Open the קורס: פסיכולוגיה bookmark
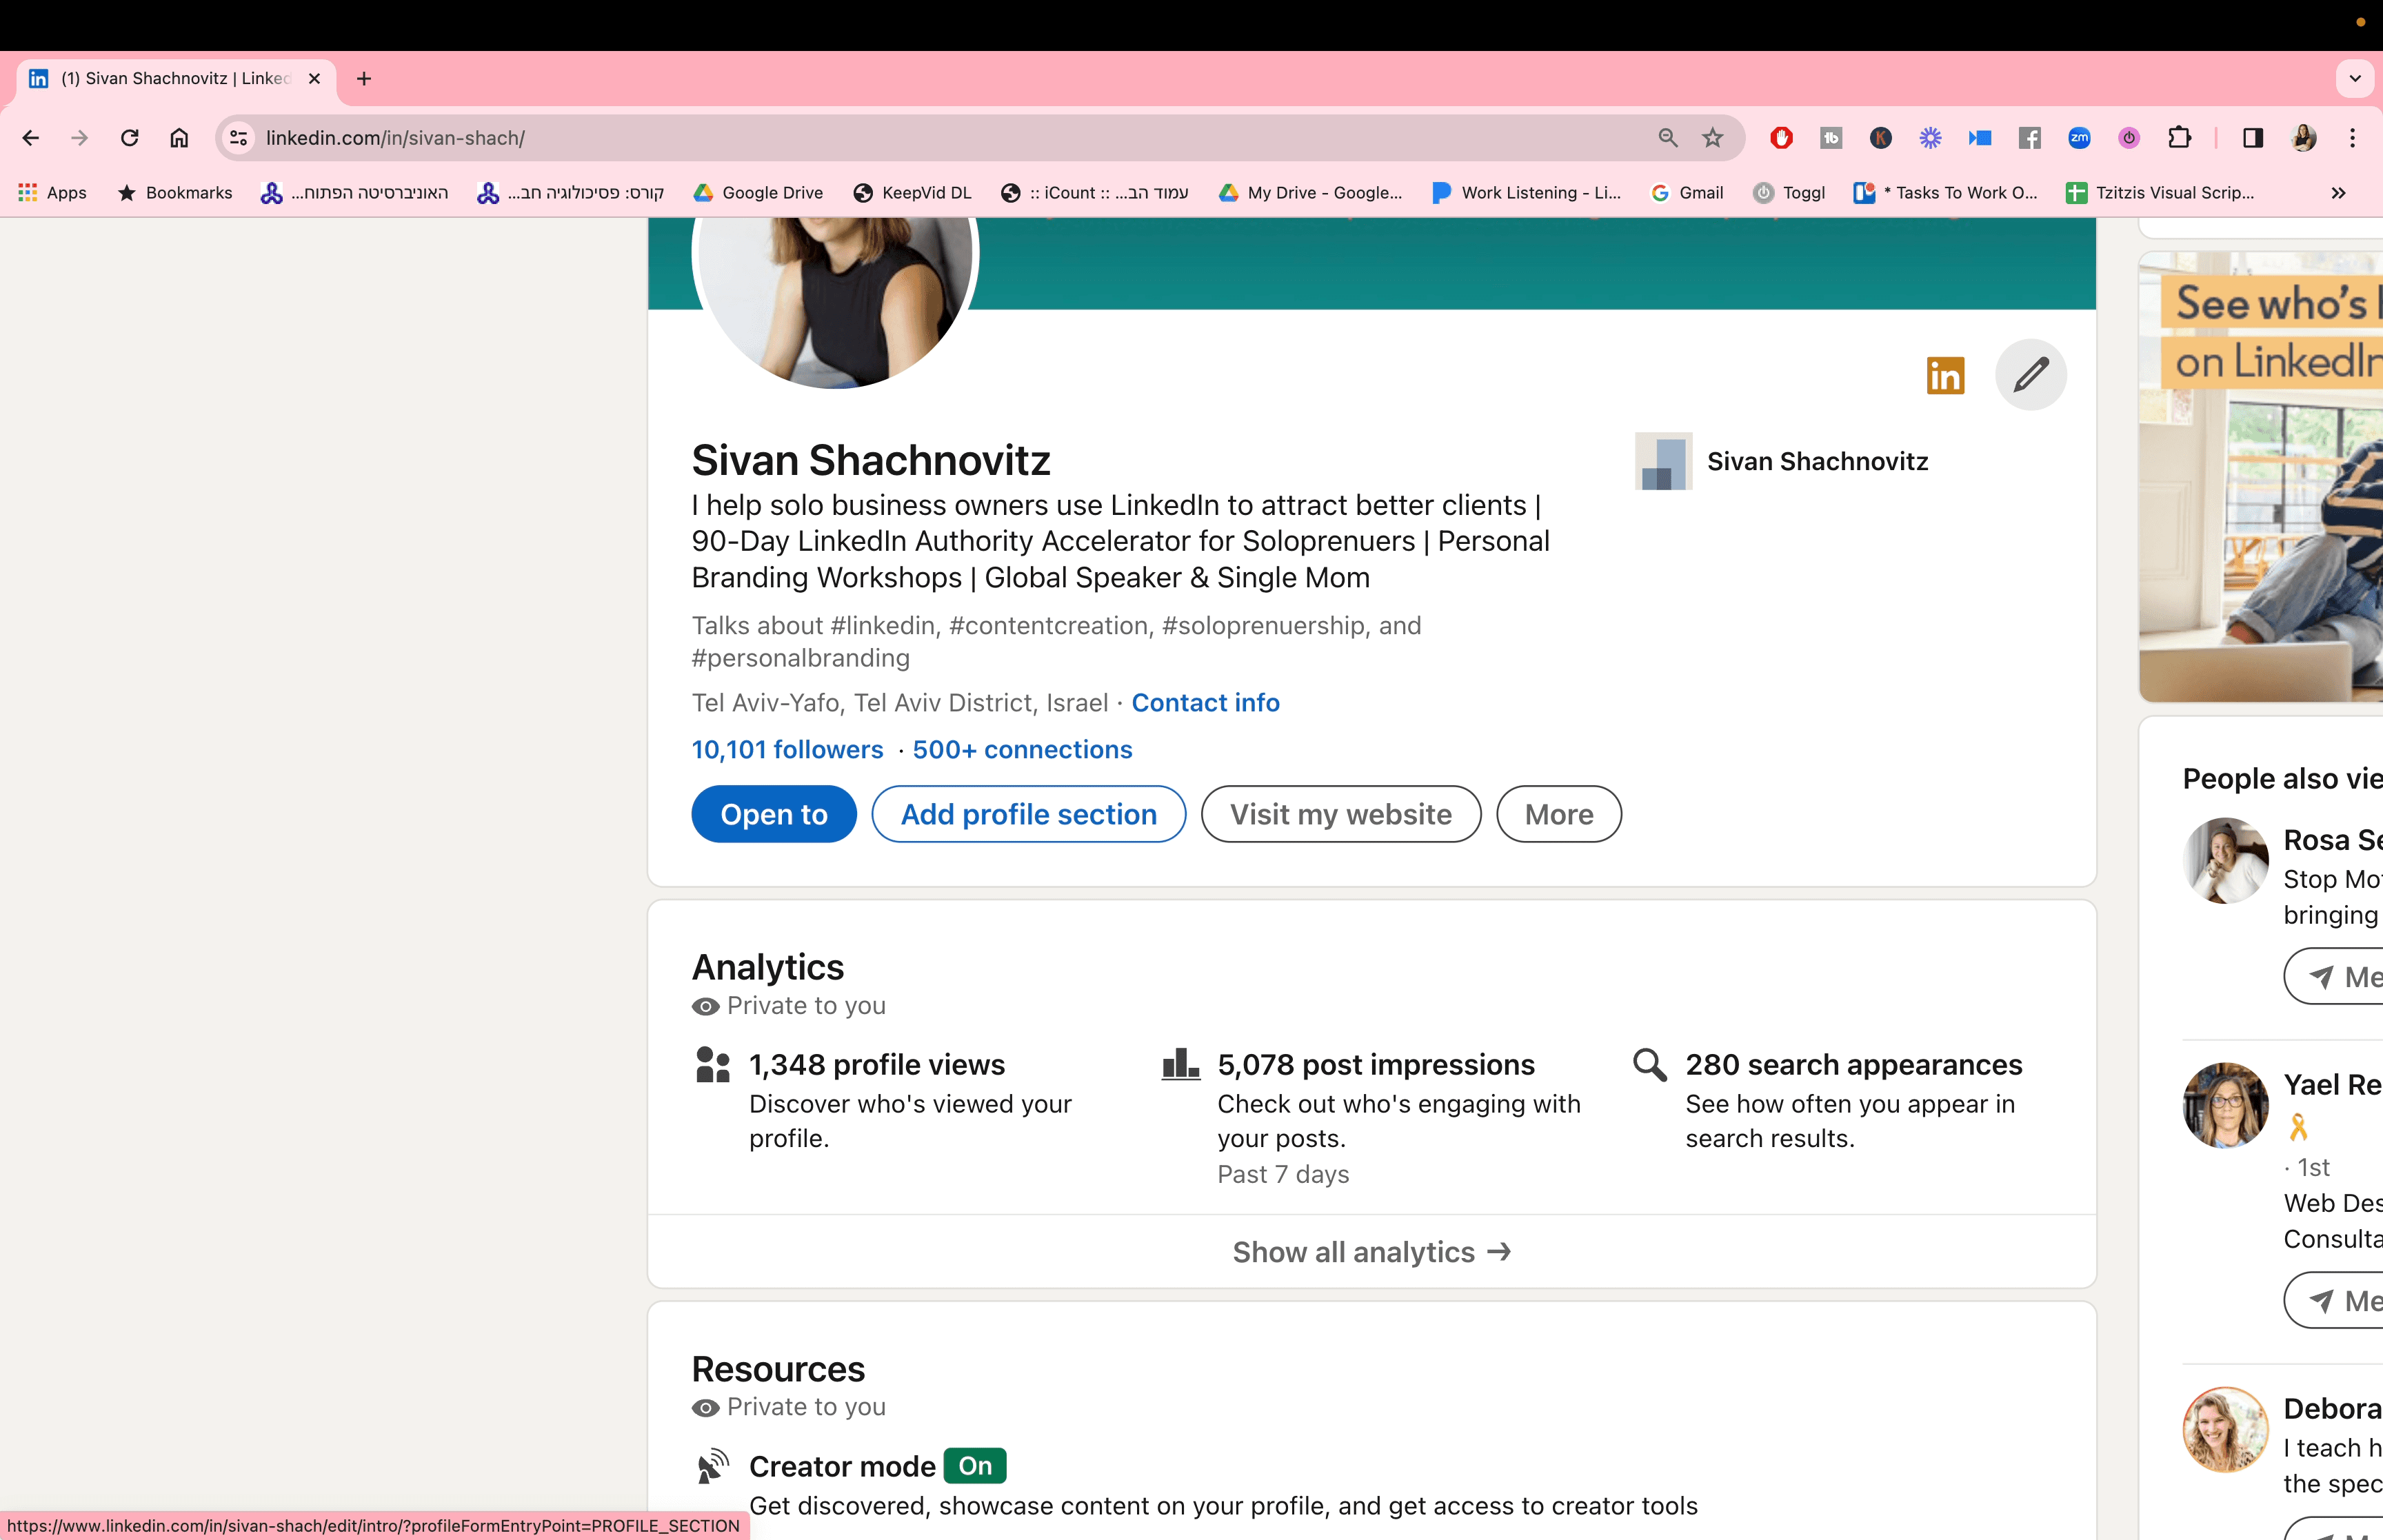The height and width of the screenshot is (1540, 2383). pos(571,193)
